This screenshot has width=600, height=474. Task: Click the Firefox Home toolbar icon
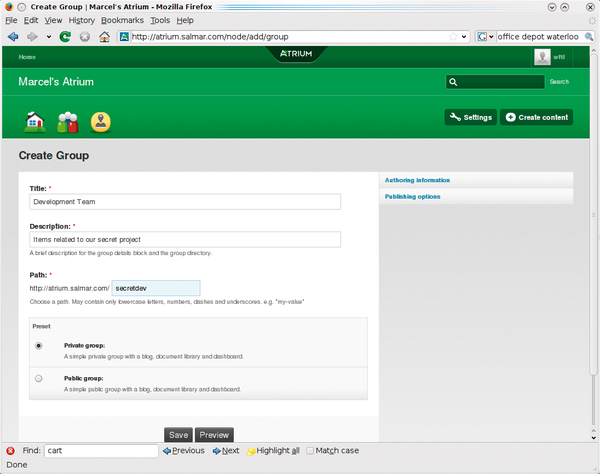[x=104, y=37]
